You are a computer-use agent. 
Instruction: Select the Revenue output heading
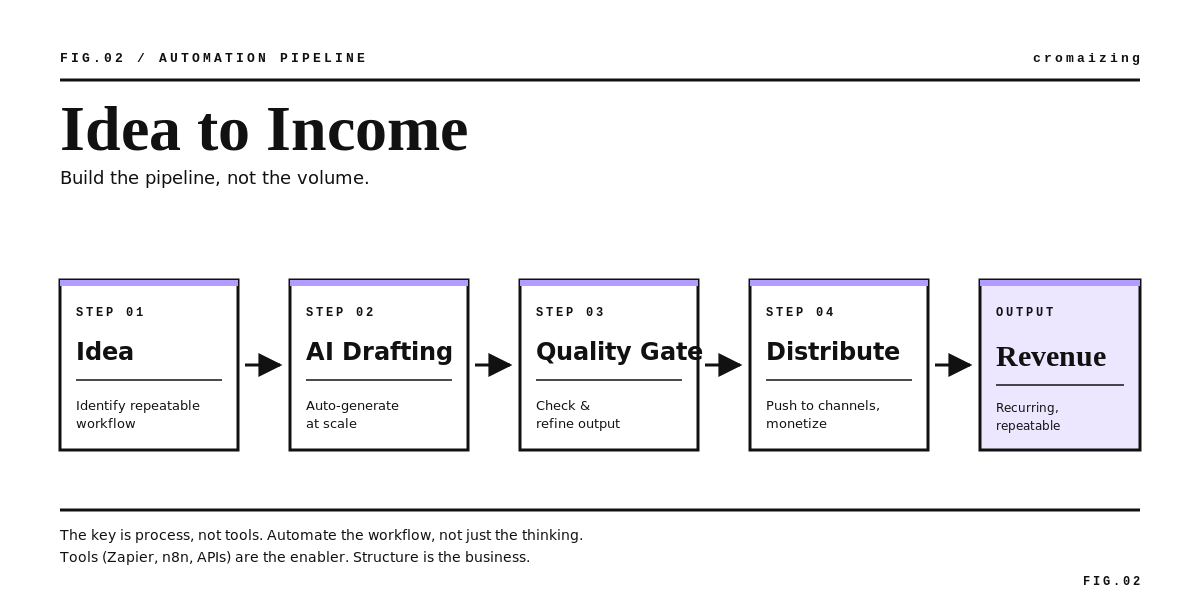coord(1051,356)
